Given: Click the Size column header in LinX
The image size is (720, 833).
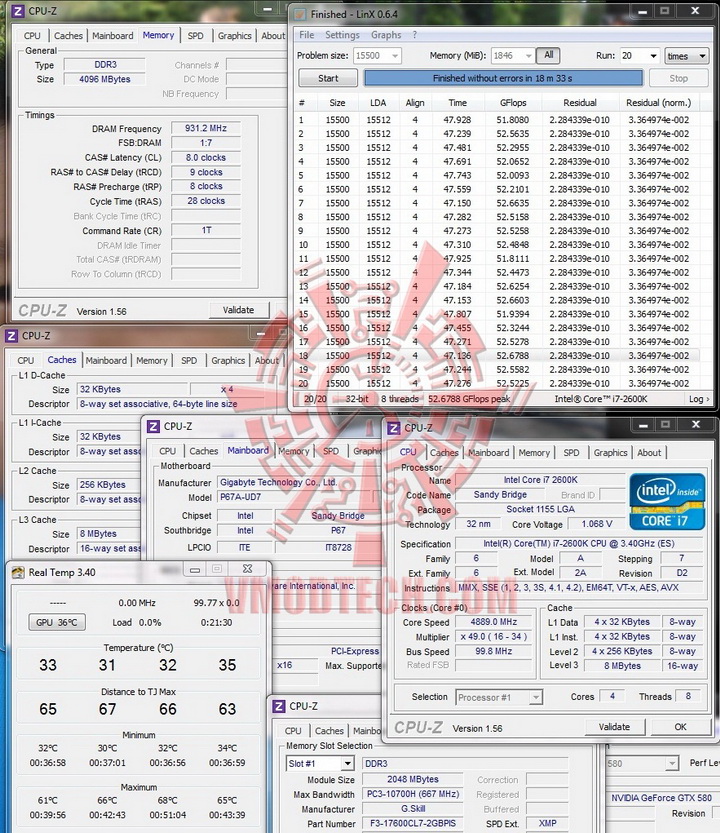Looking at the screenshot, I should pos(337,103).
